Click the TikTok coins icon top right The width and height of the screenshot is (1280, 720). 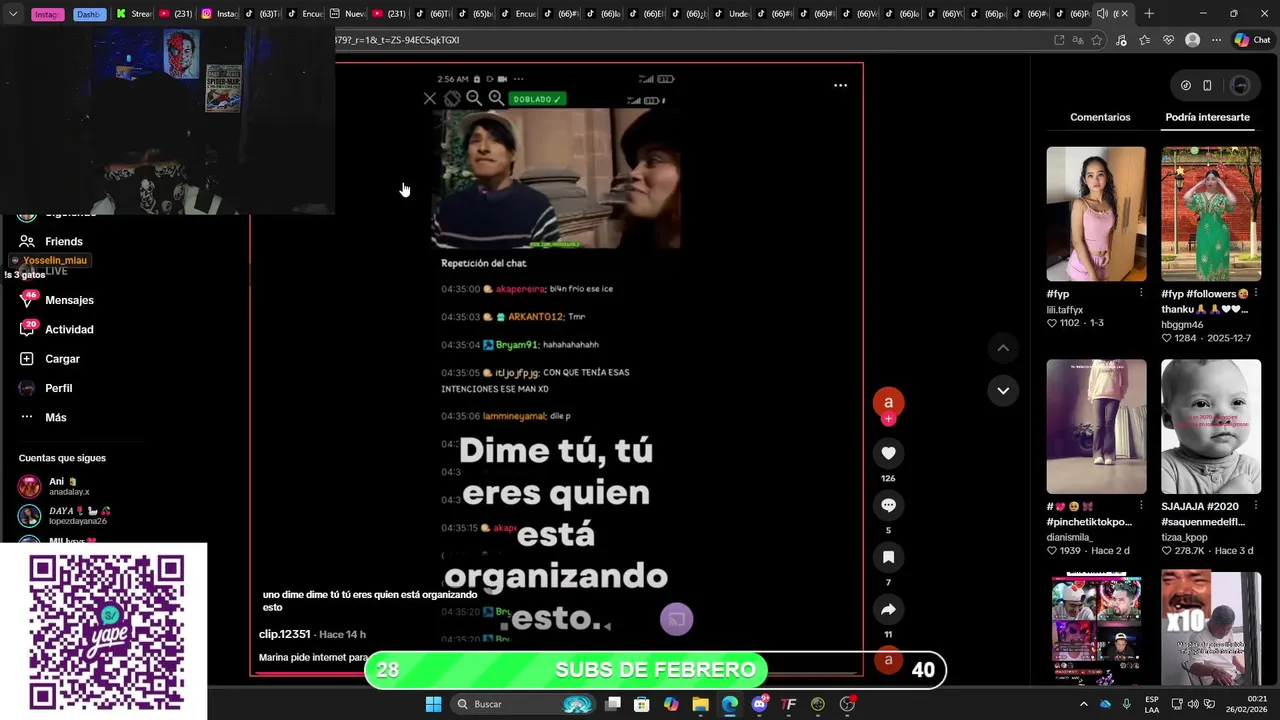1186,85
